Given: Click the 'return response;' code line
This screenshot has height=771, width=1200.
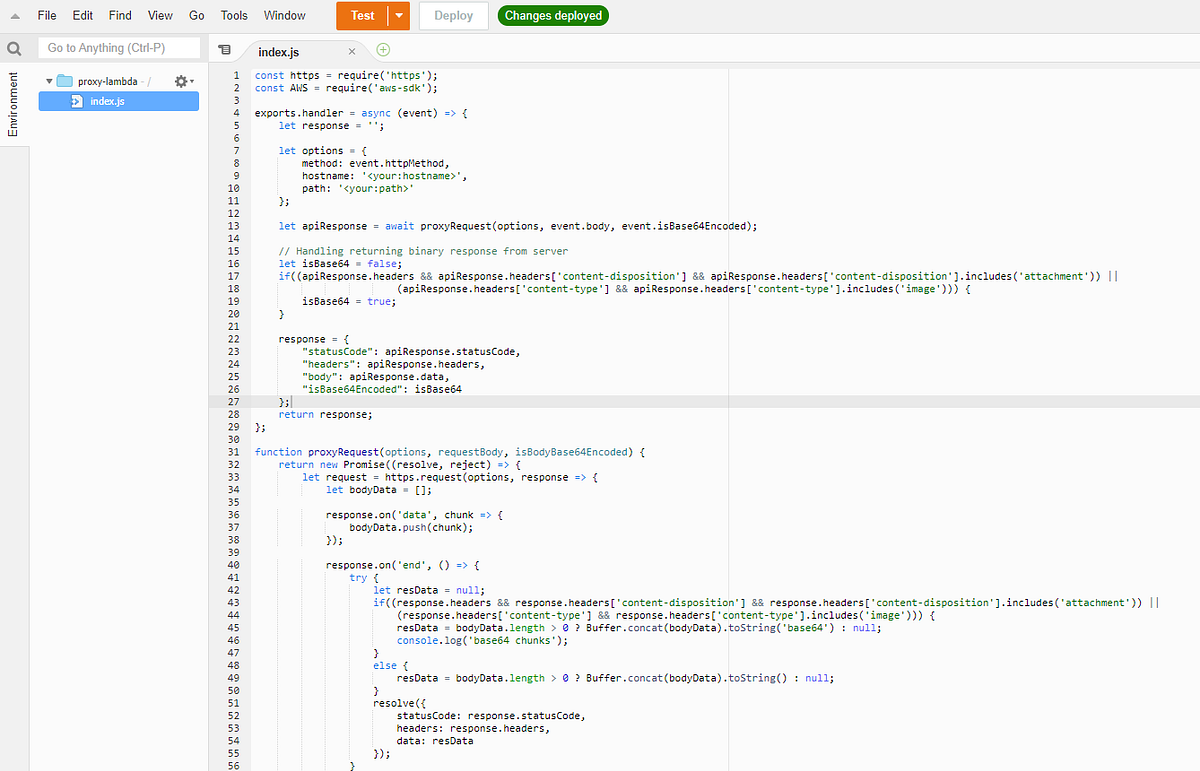Looking at the screenshot, I should click(x=325, y=414).
